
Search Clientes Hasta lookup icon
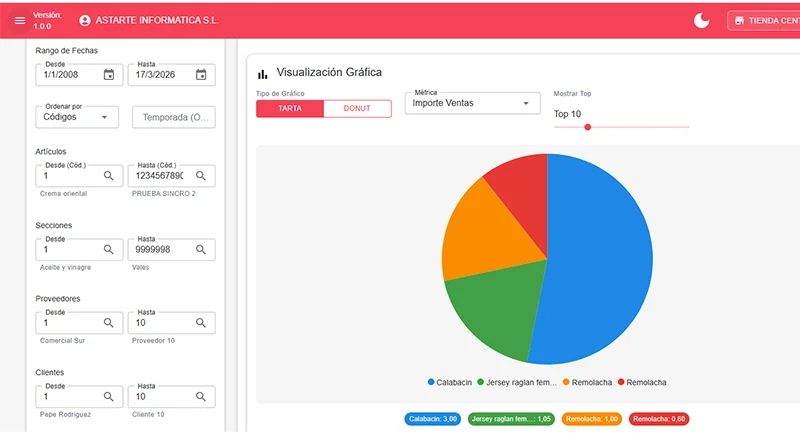pos(201,397)
